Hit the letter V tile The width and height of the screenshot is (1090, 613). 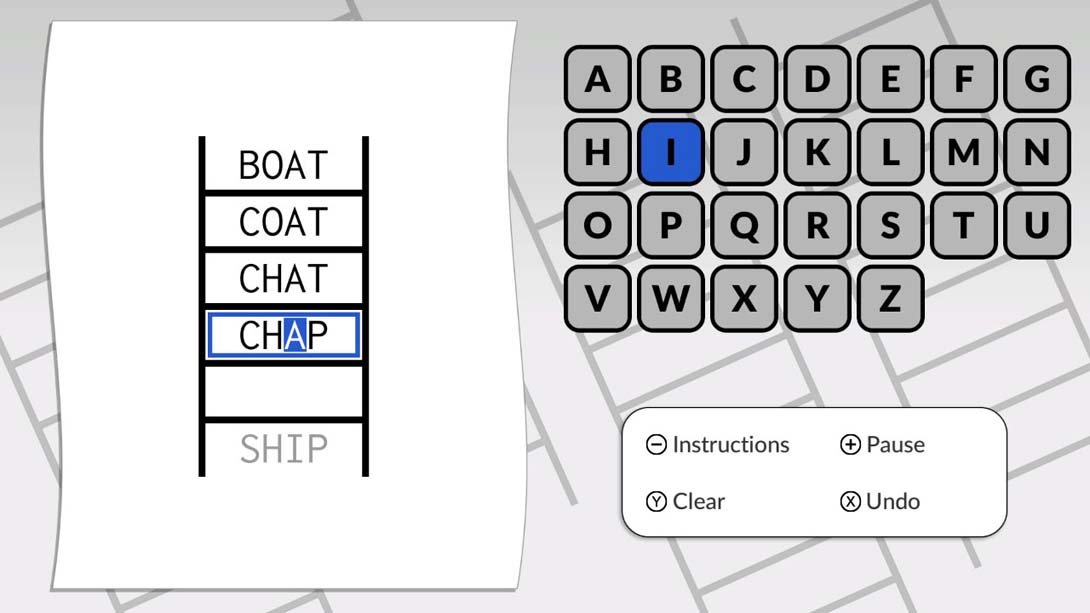pyautogui.click(x=598, y=298)
